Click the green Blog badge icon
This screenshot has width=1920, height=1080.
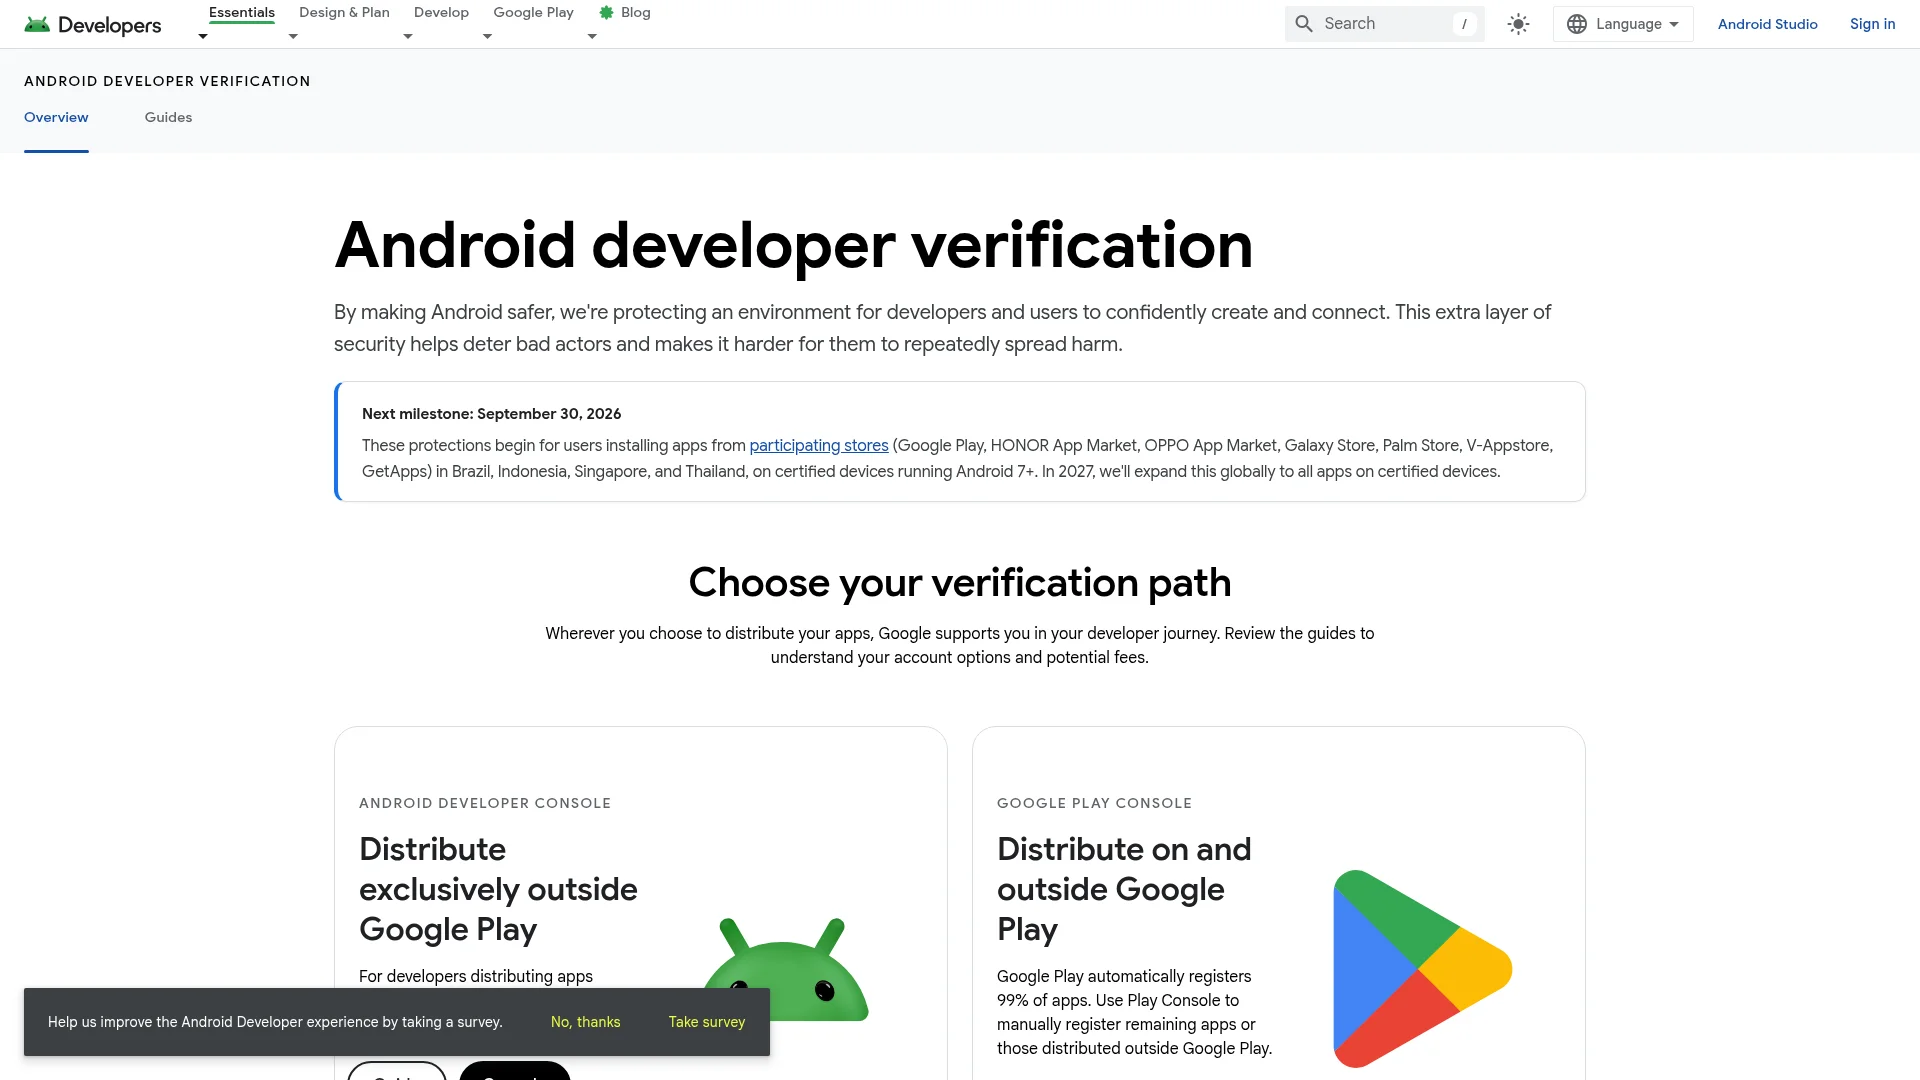click(x=606, y=13)
